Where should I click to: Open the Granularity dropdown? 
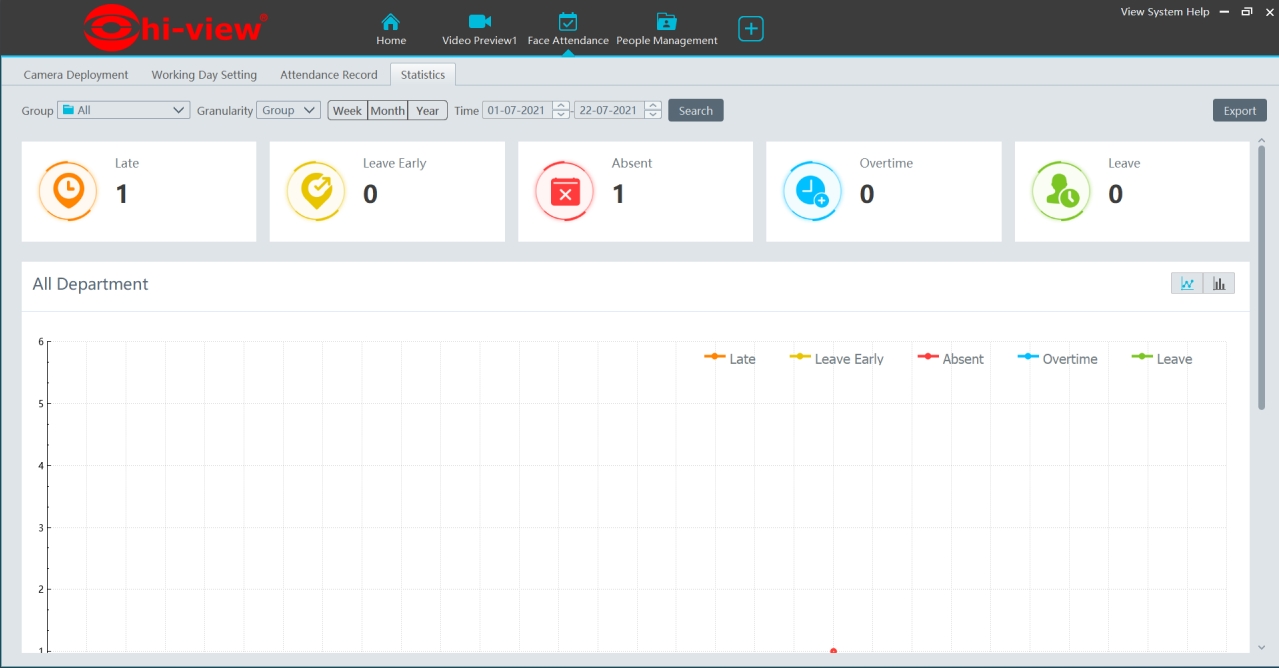288,111
